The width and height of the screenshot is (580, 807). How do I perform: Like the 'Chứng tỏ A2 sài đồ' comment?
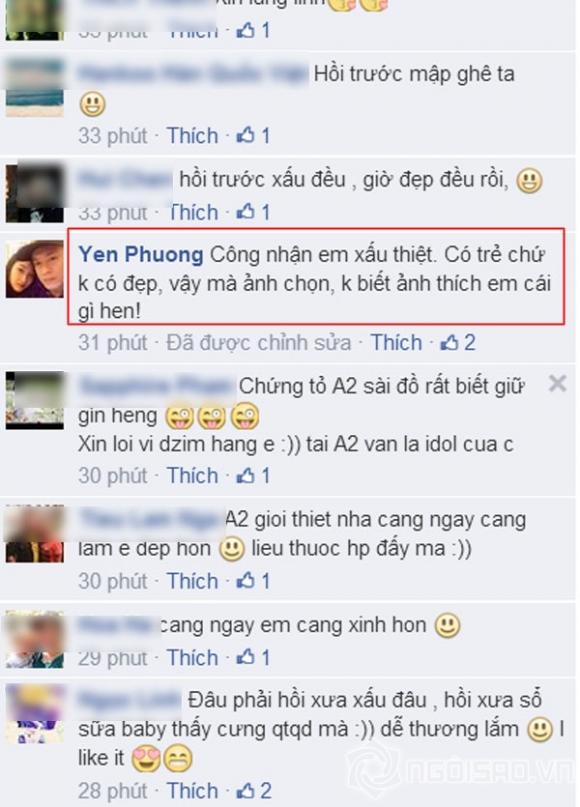tap(192, 476)
